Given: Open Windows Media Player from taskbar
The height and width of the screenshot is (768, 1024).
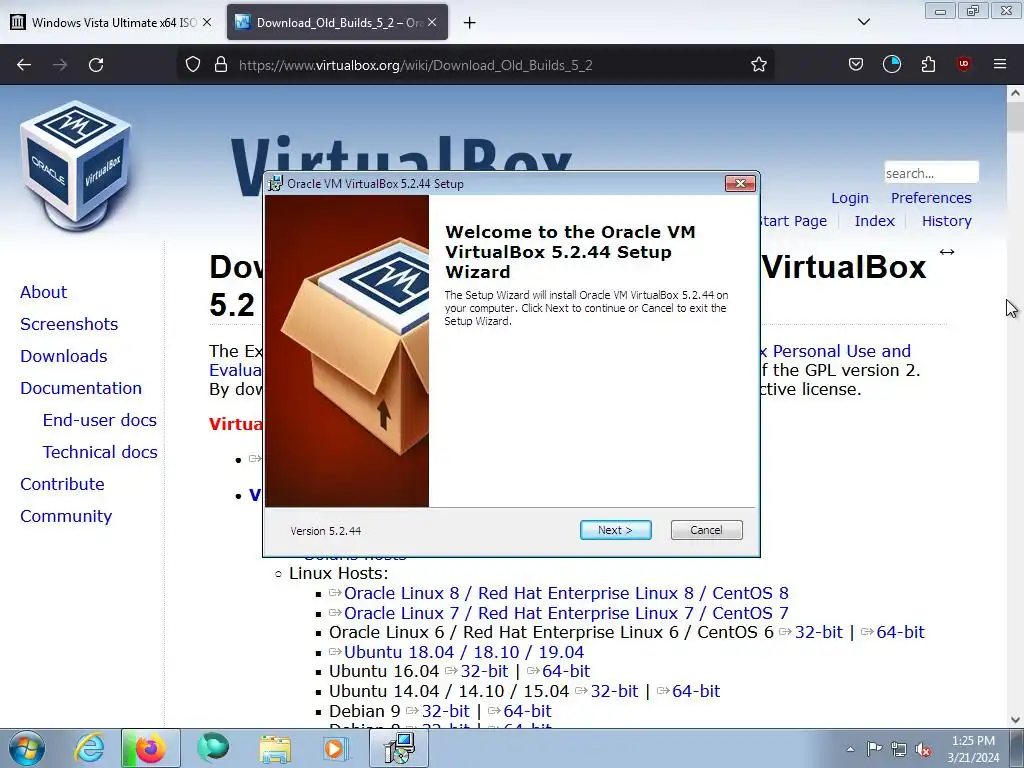Looking at the screenshot, I should [x=337, y=748].
